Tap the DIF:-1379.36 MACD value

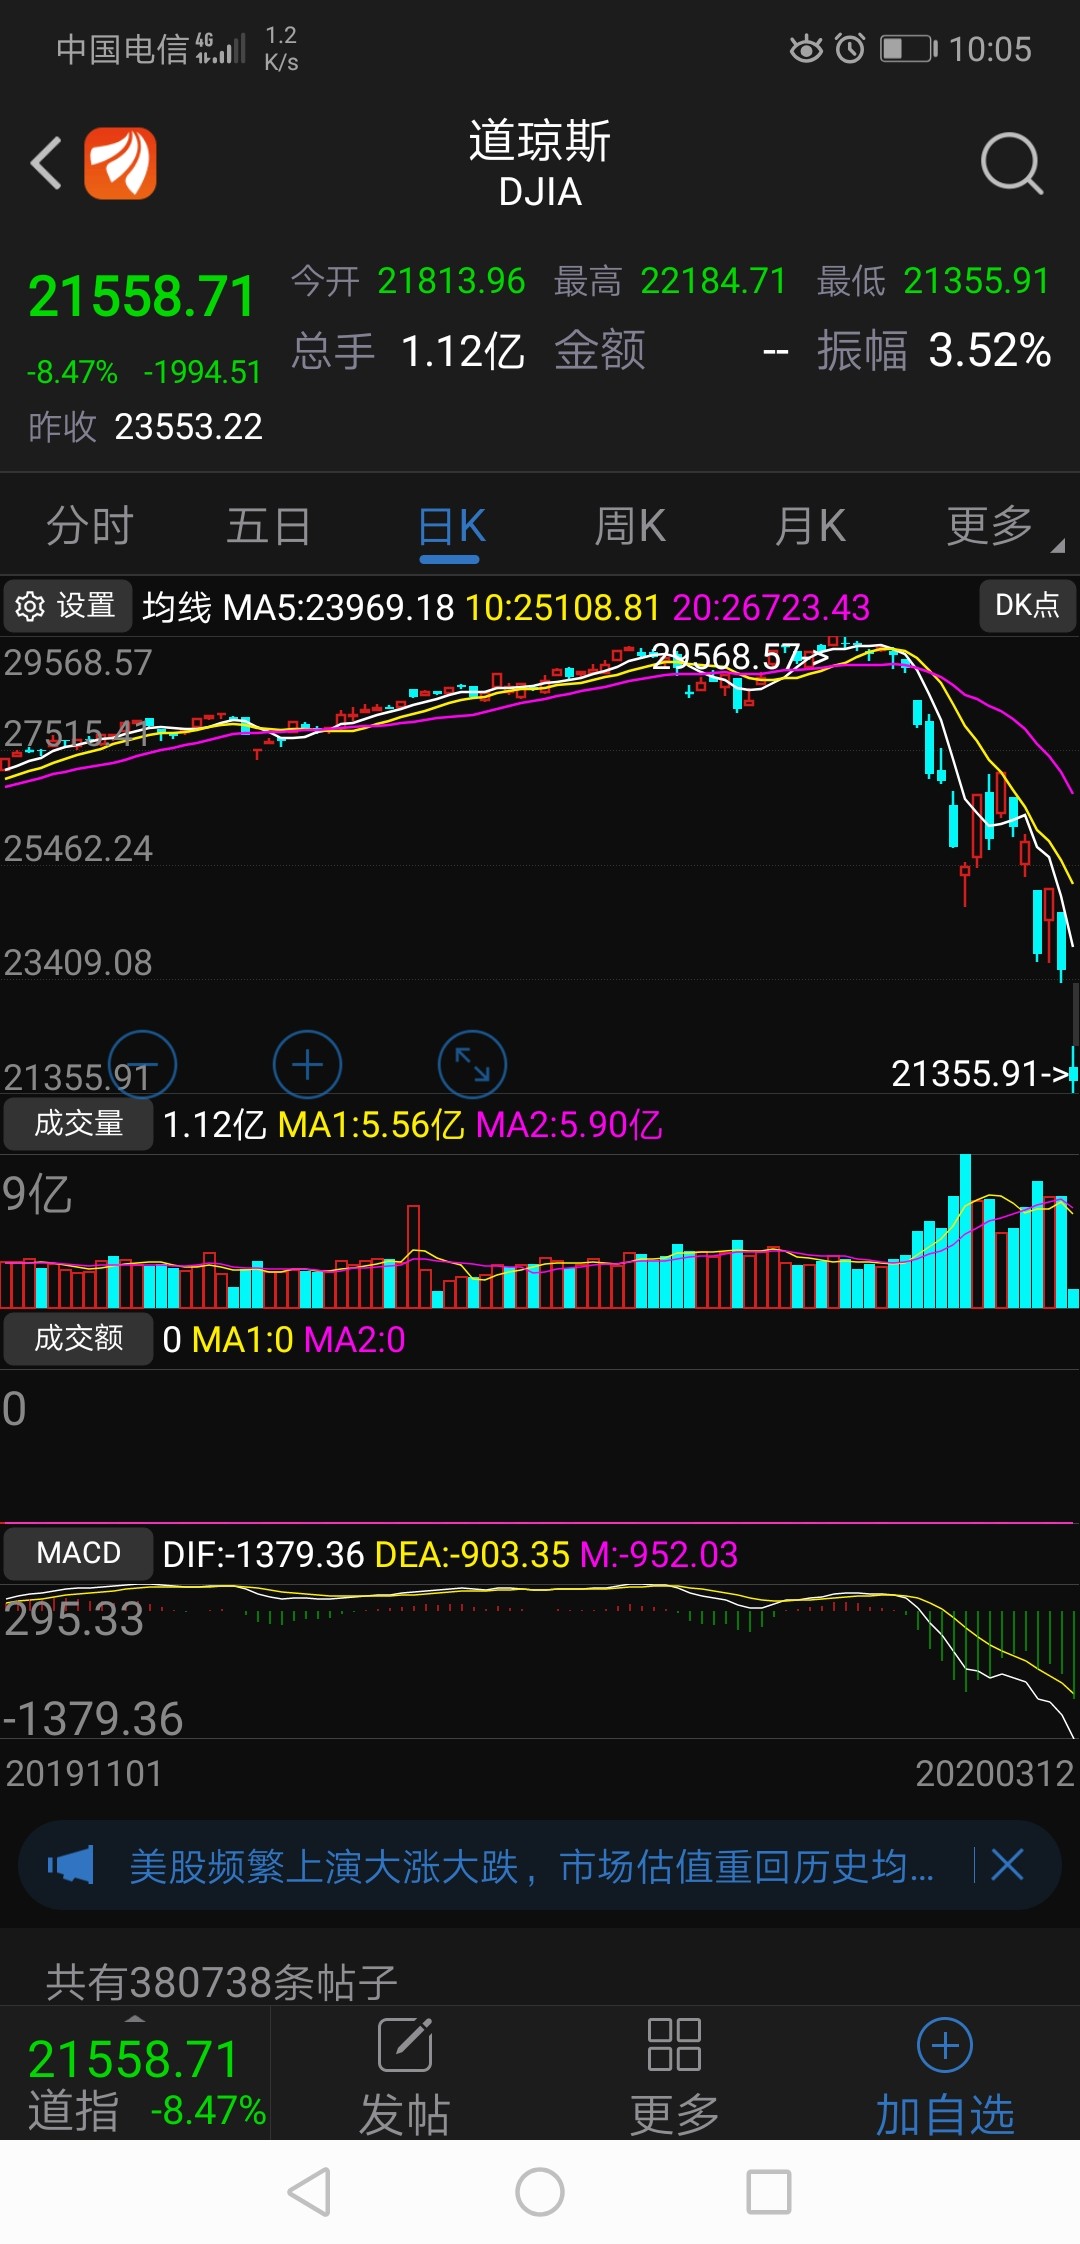pos(263,1554)
